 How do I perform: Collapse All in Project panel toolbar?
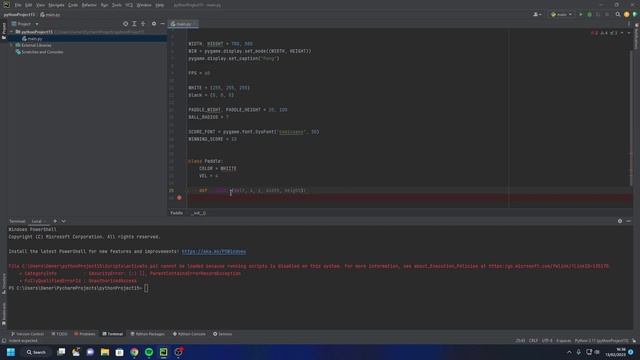(x=143, y=24)
